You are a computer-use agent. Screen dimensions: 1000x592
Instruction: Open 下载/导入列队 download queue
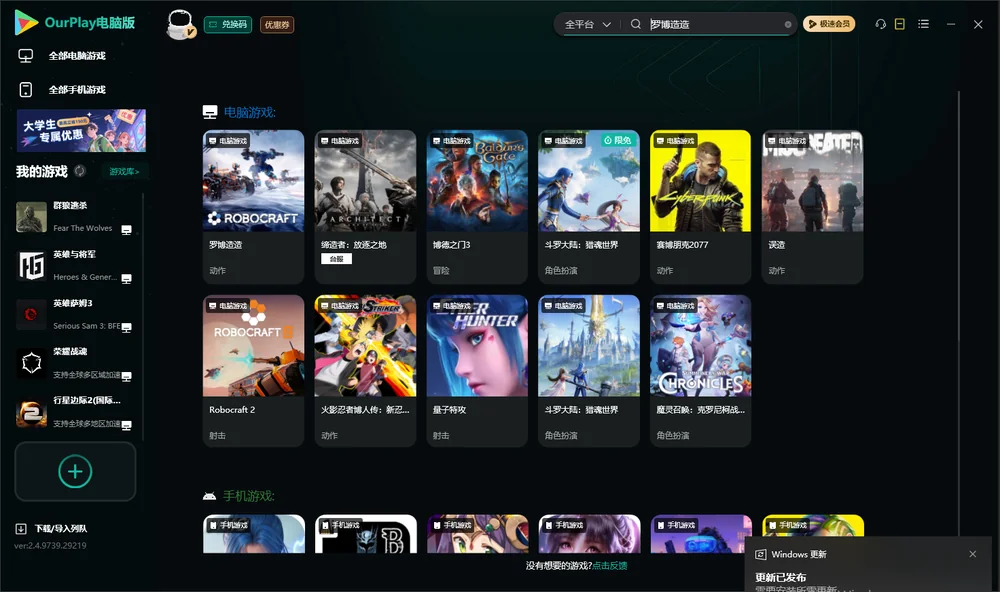(x=61, y=529)
